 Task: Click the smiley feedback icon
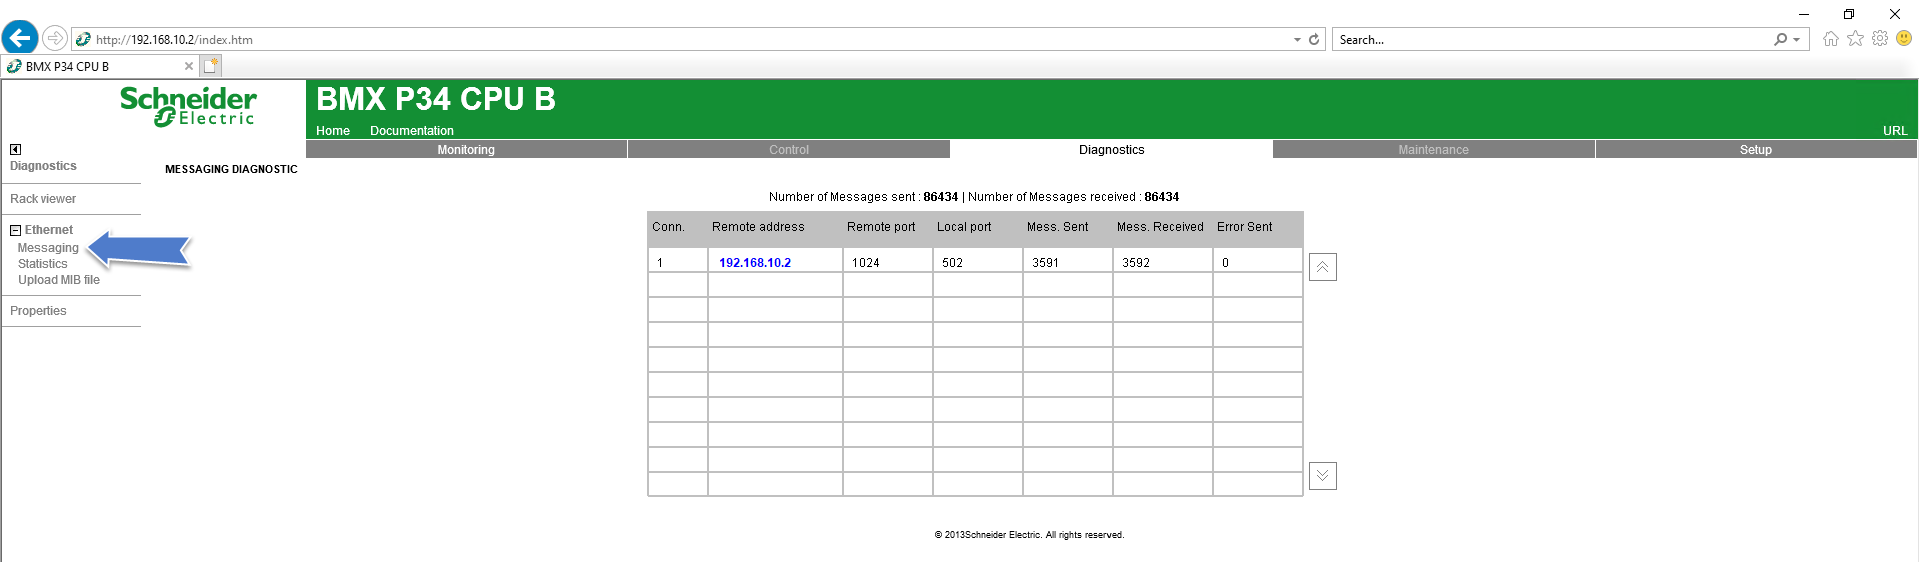[x=1904, y=39]
